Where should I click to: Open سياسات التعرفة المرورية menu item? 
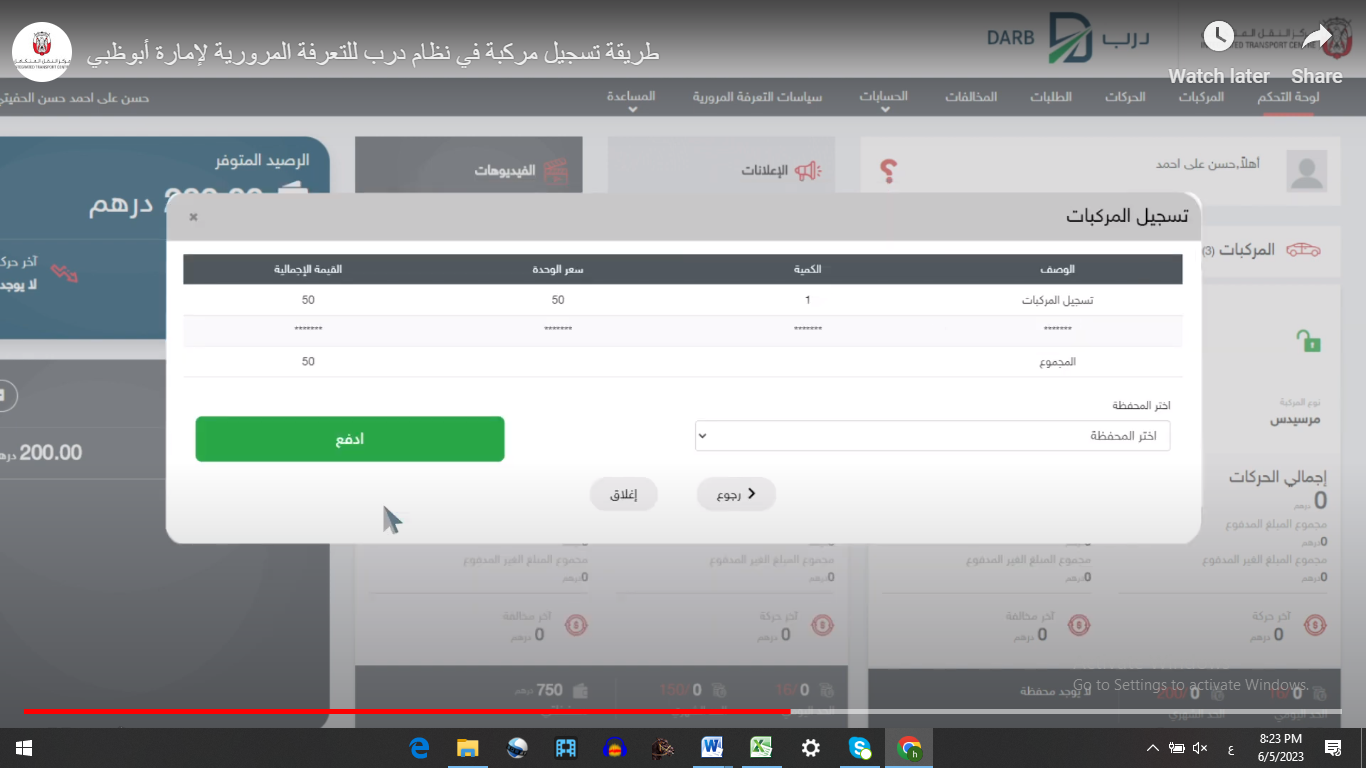[x=757, y=97]
